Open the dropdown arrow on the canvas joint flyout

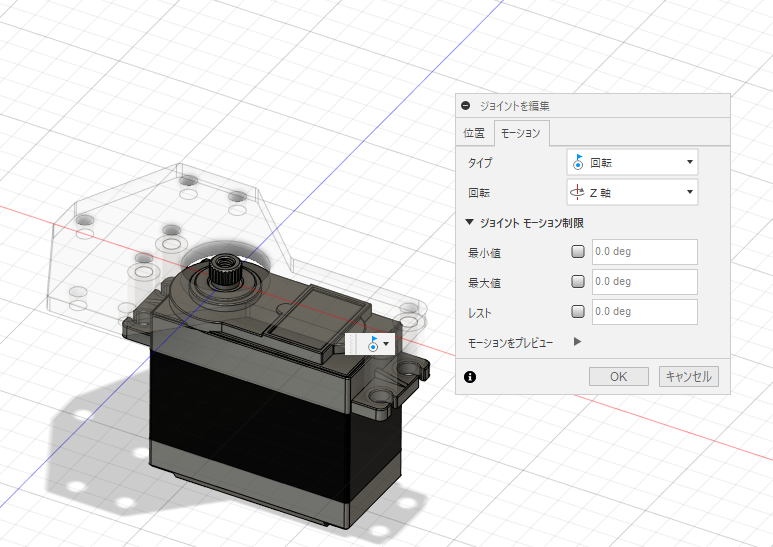pos(386,344)
